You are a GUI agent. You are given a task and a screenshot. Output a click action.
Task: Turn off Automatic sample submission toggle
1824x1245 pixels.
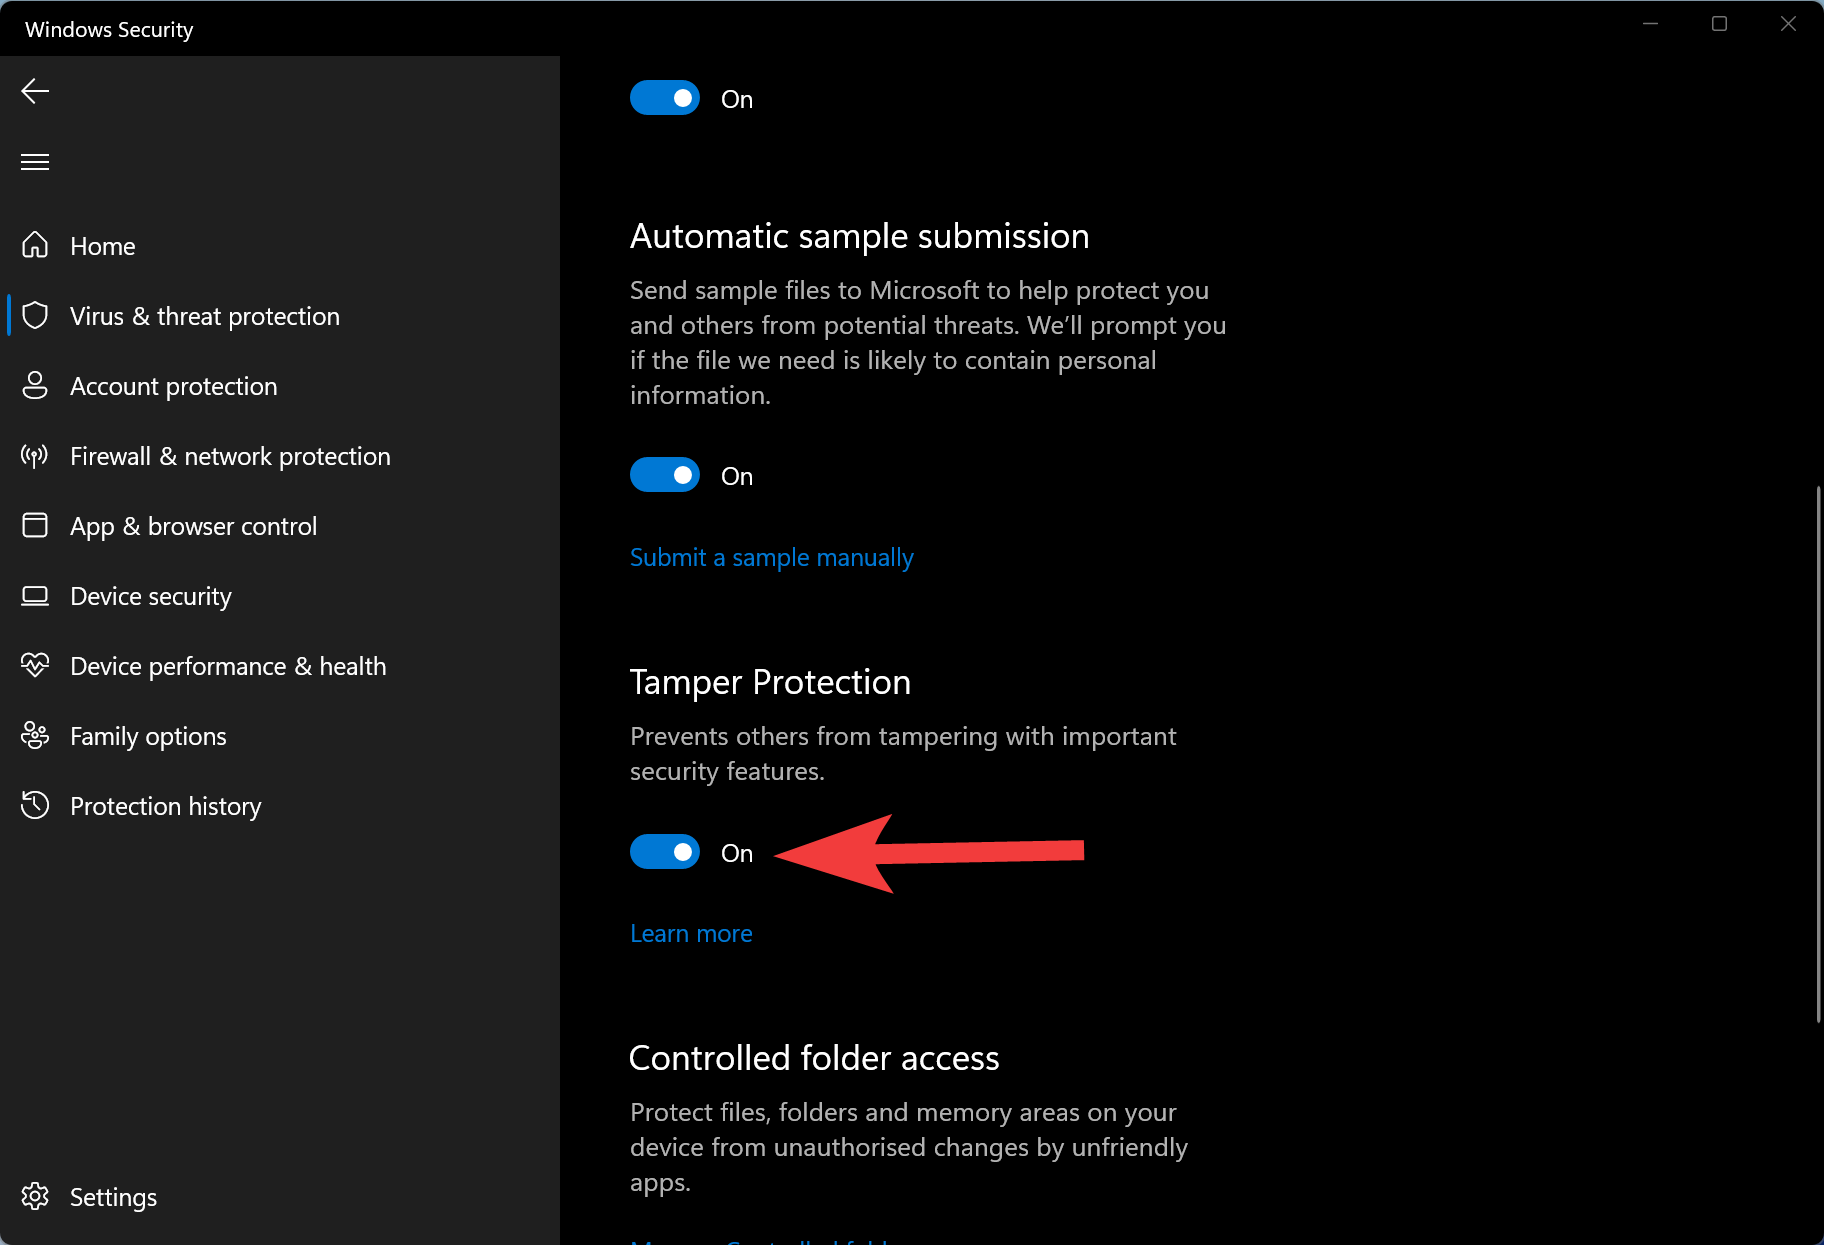point(665,475)
